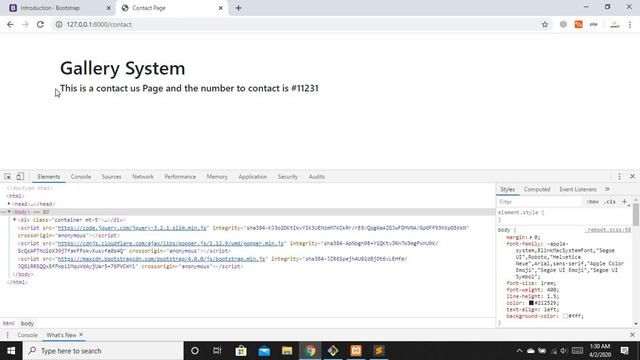
Task: Switch to the drawer Console tab
Action: (x=27, y=335)
